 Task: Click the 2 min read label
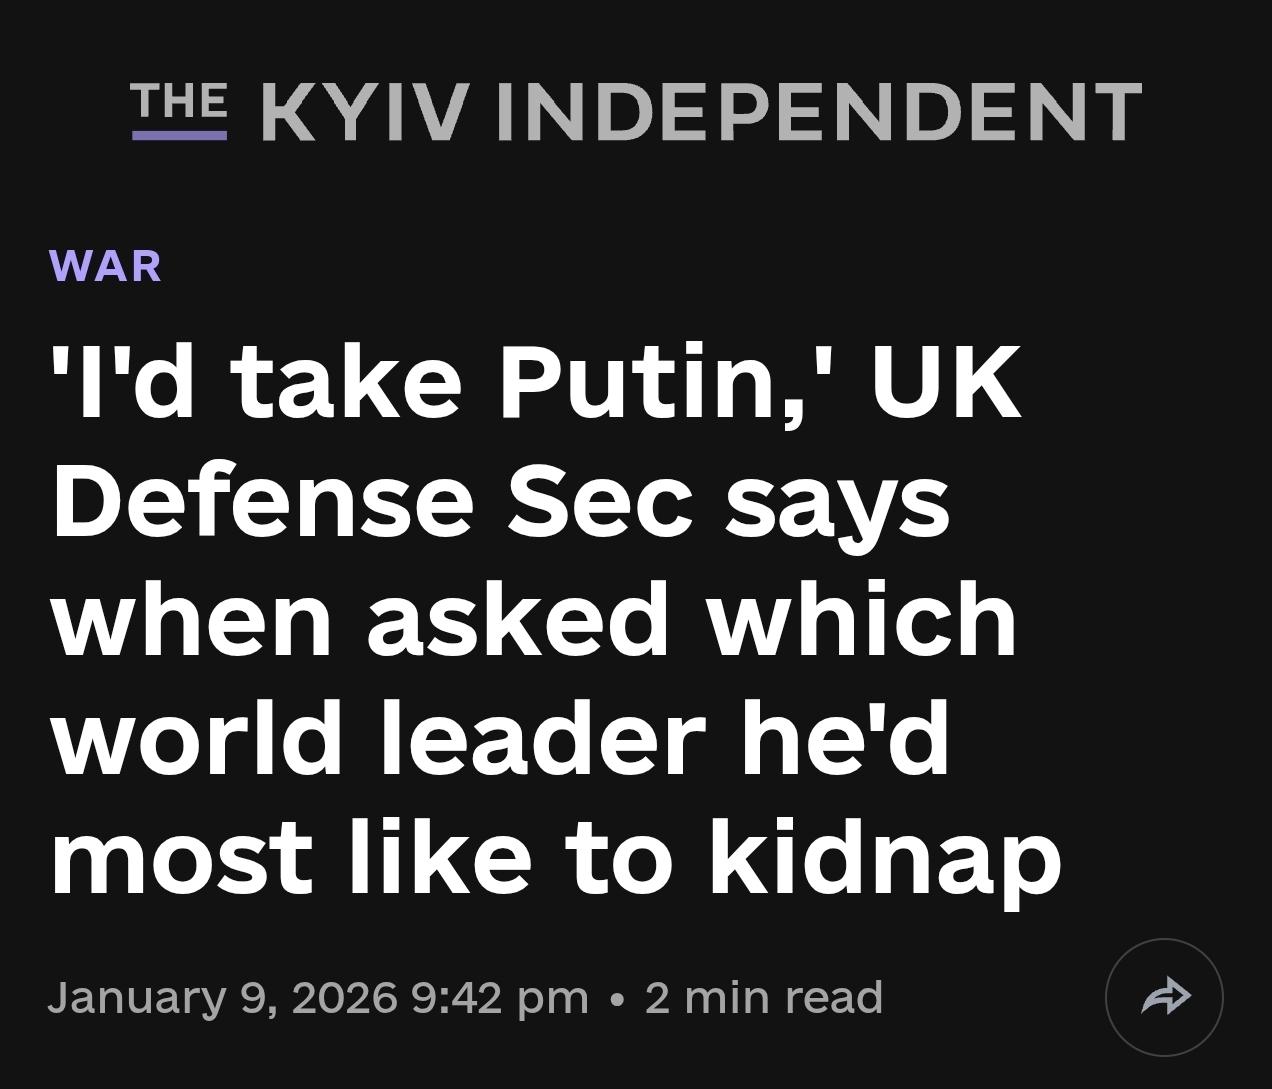pos(764,997)
